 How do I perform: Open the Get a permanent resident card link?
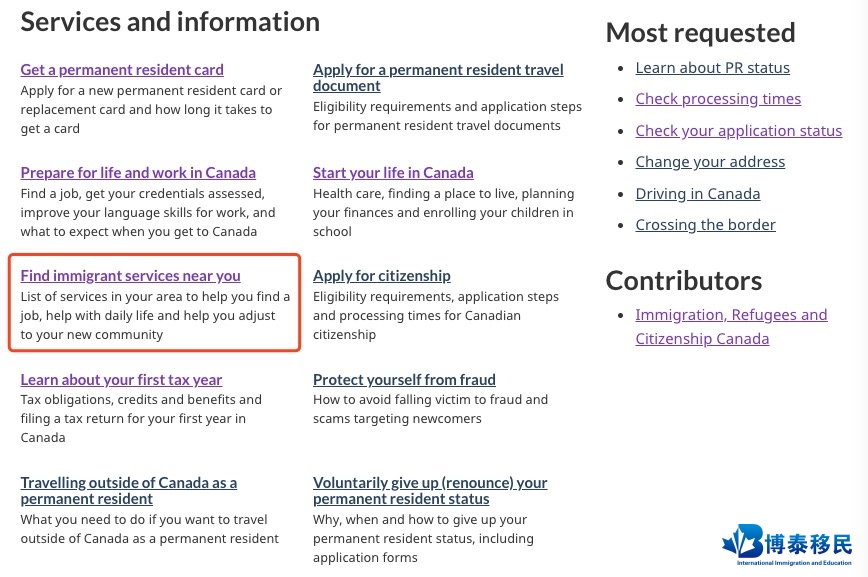point(122,70)
